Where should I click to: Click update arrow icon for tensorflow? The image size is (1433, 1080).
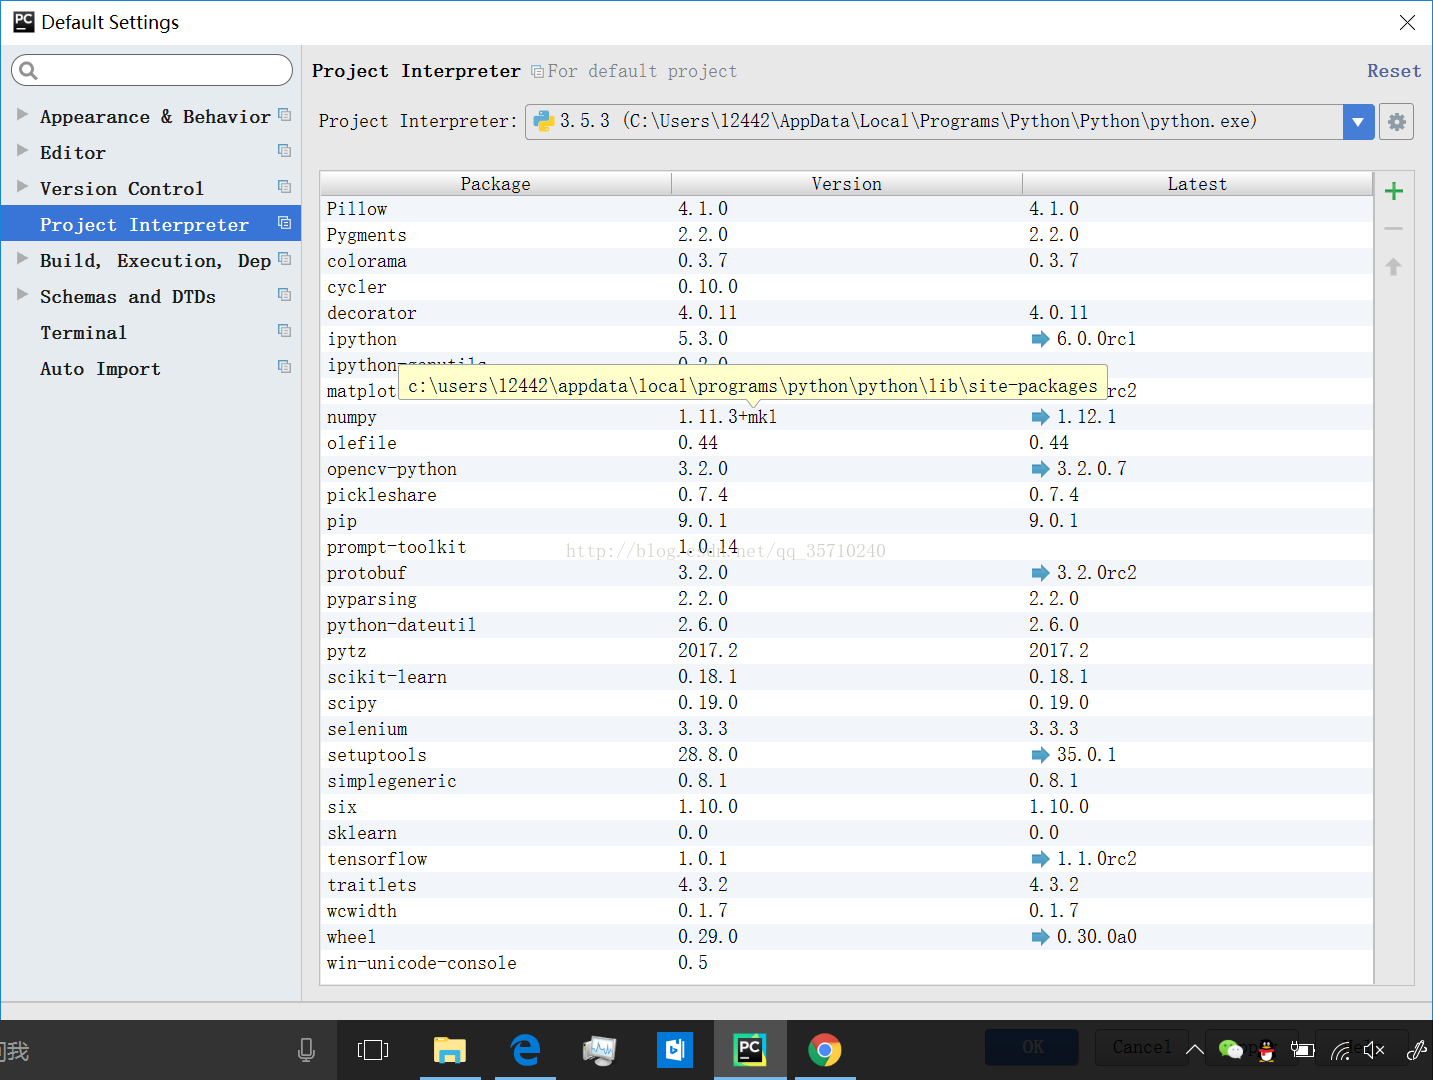coord(1040,859)
